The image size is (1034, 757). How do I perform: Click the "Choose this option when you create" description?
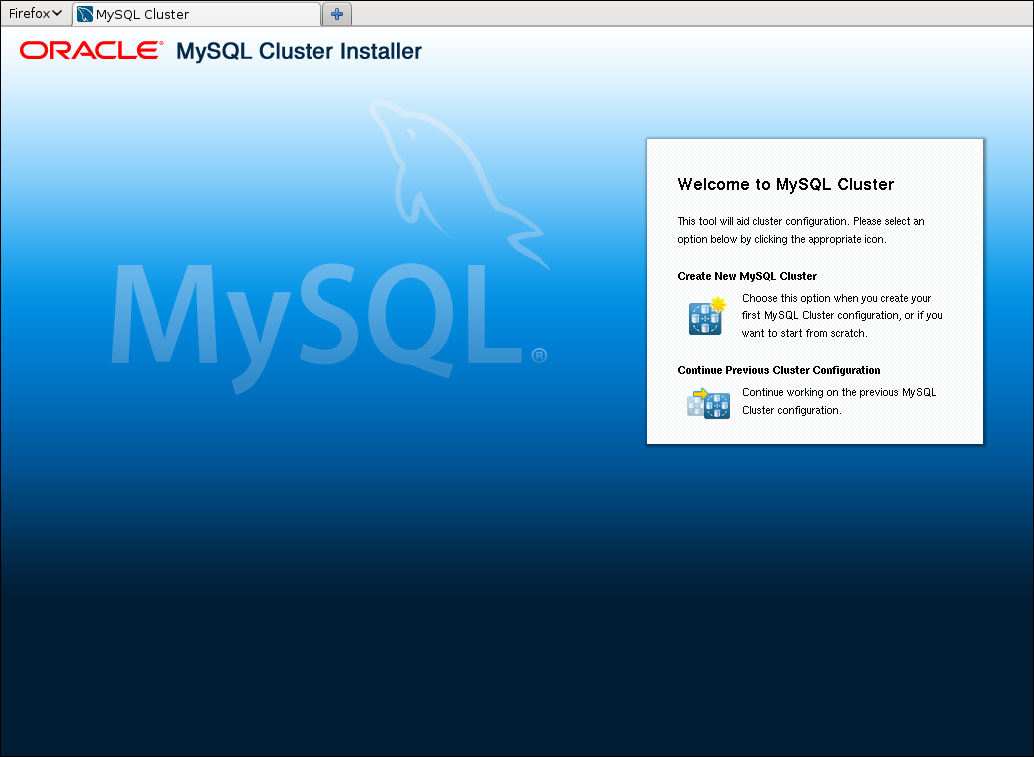pyautogui.click(x=836, y=298)
